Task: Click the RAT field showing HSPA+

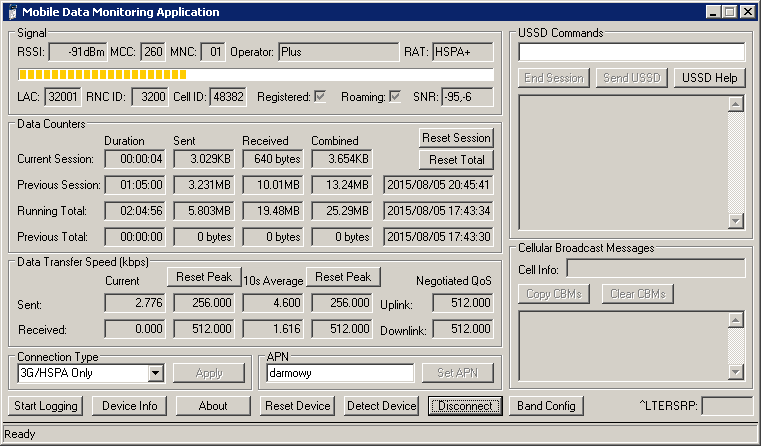Action: (463, 52)
